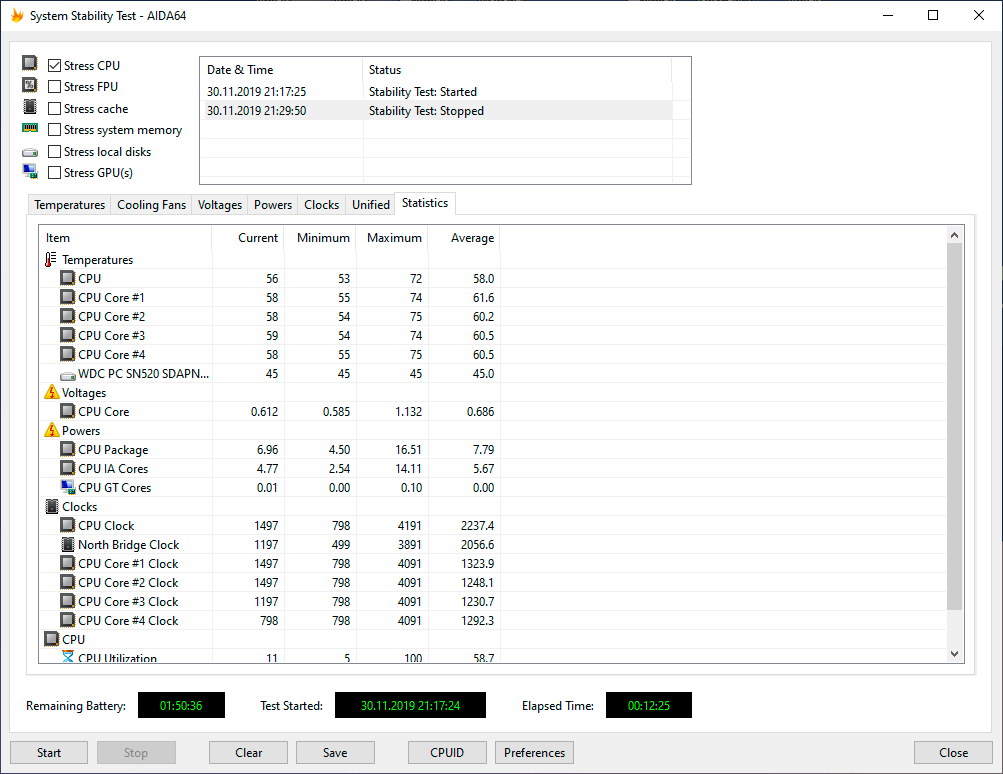Uncheck the Stress CPU checkbox
Viewport: 1003px width, 774px height.
(x=54, y=65)
